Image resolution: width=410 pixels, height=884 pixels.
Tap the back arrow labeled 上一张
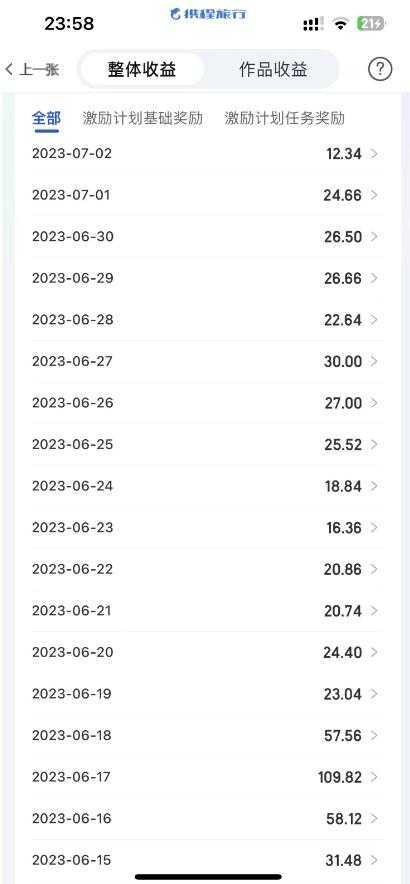(32, 70)
